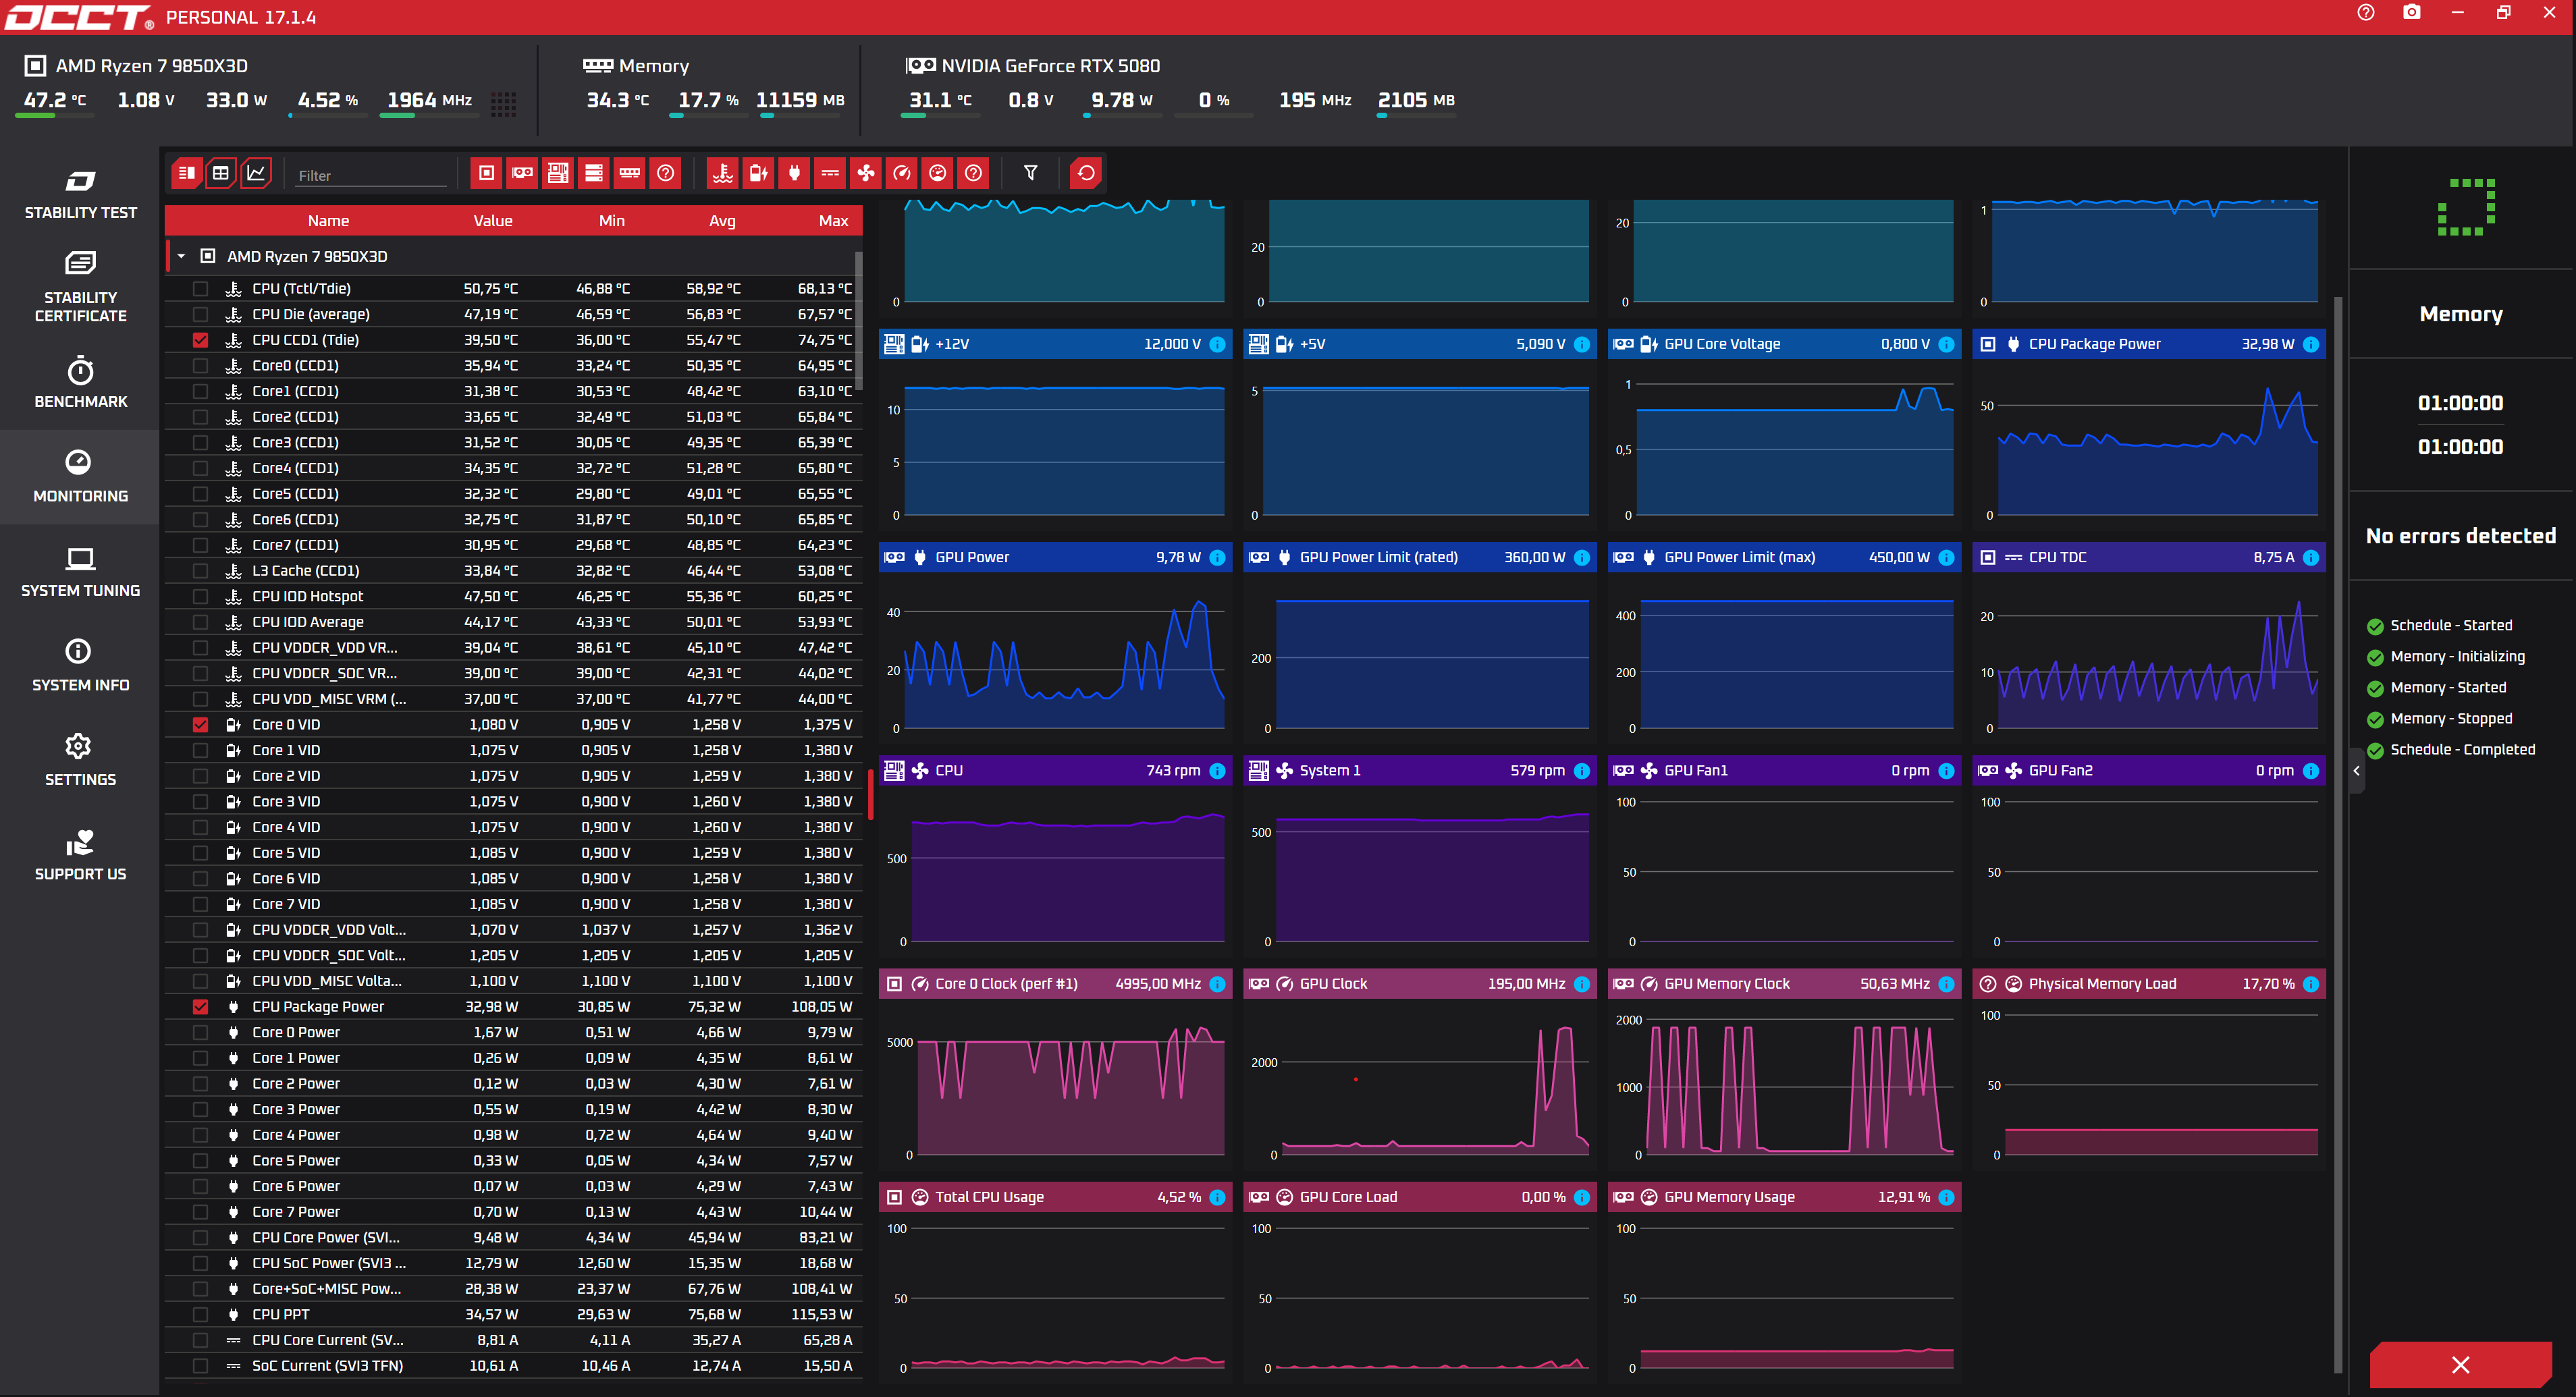Go to System Info in the sidebar
2576x1397 pixels.
pyautogui.click(x=80, y=666)
